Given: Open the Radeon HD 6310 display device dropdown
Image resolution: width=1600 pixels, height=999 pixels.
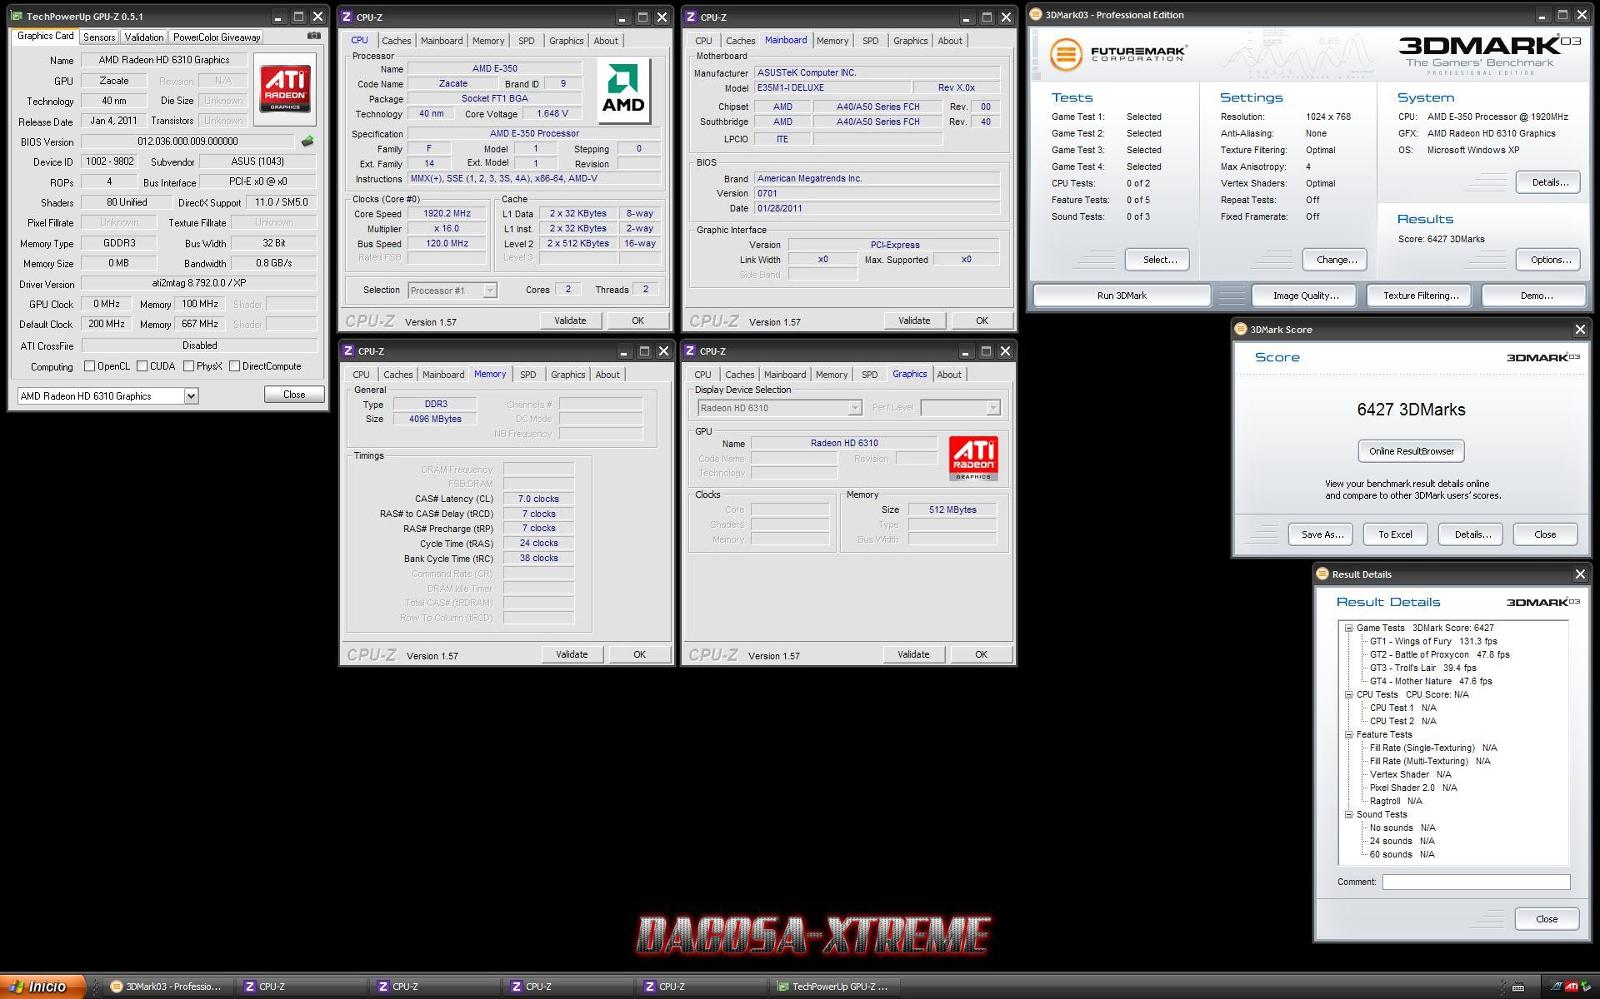Looking at the screenshot, I should point(855,408).
